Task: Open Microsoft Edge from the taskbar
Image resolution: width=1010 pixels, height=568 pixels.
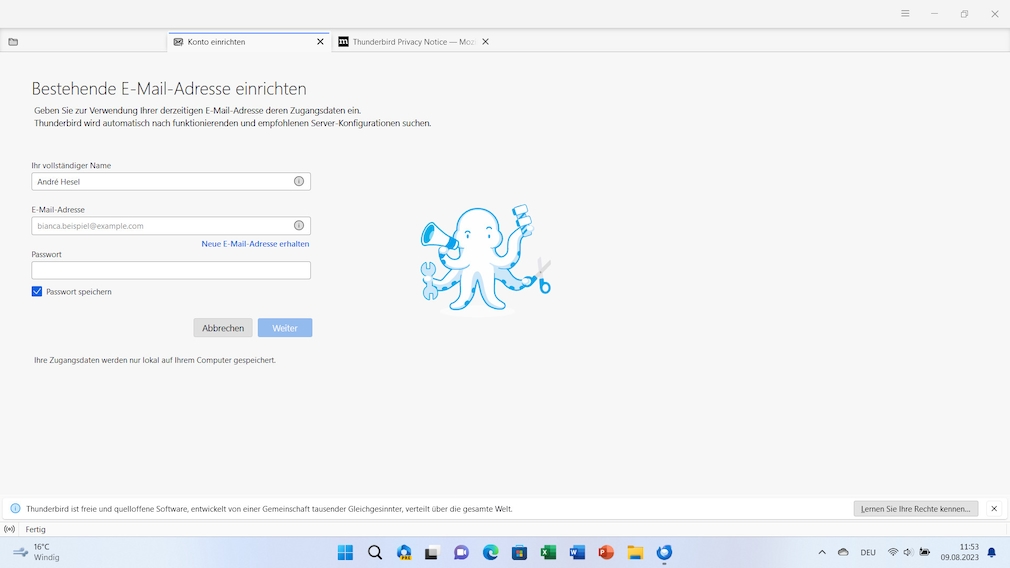Action: tap(490, 552)
